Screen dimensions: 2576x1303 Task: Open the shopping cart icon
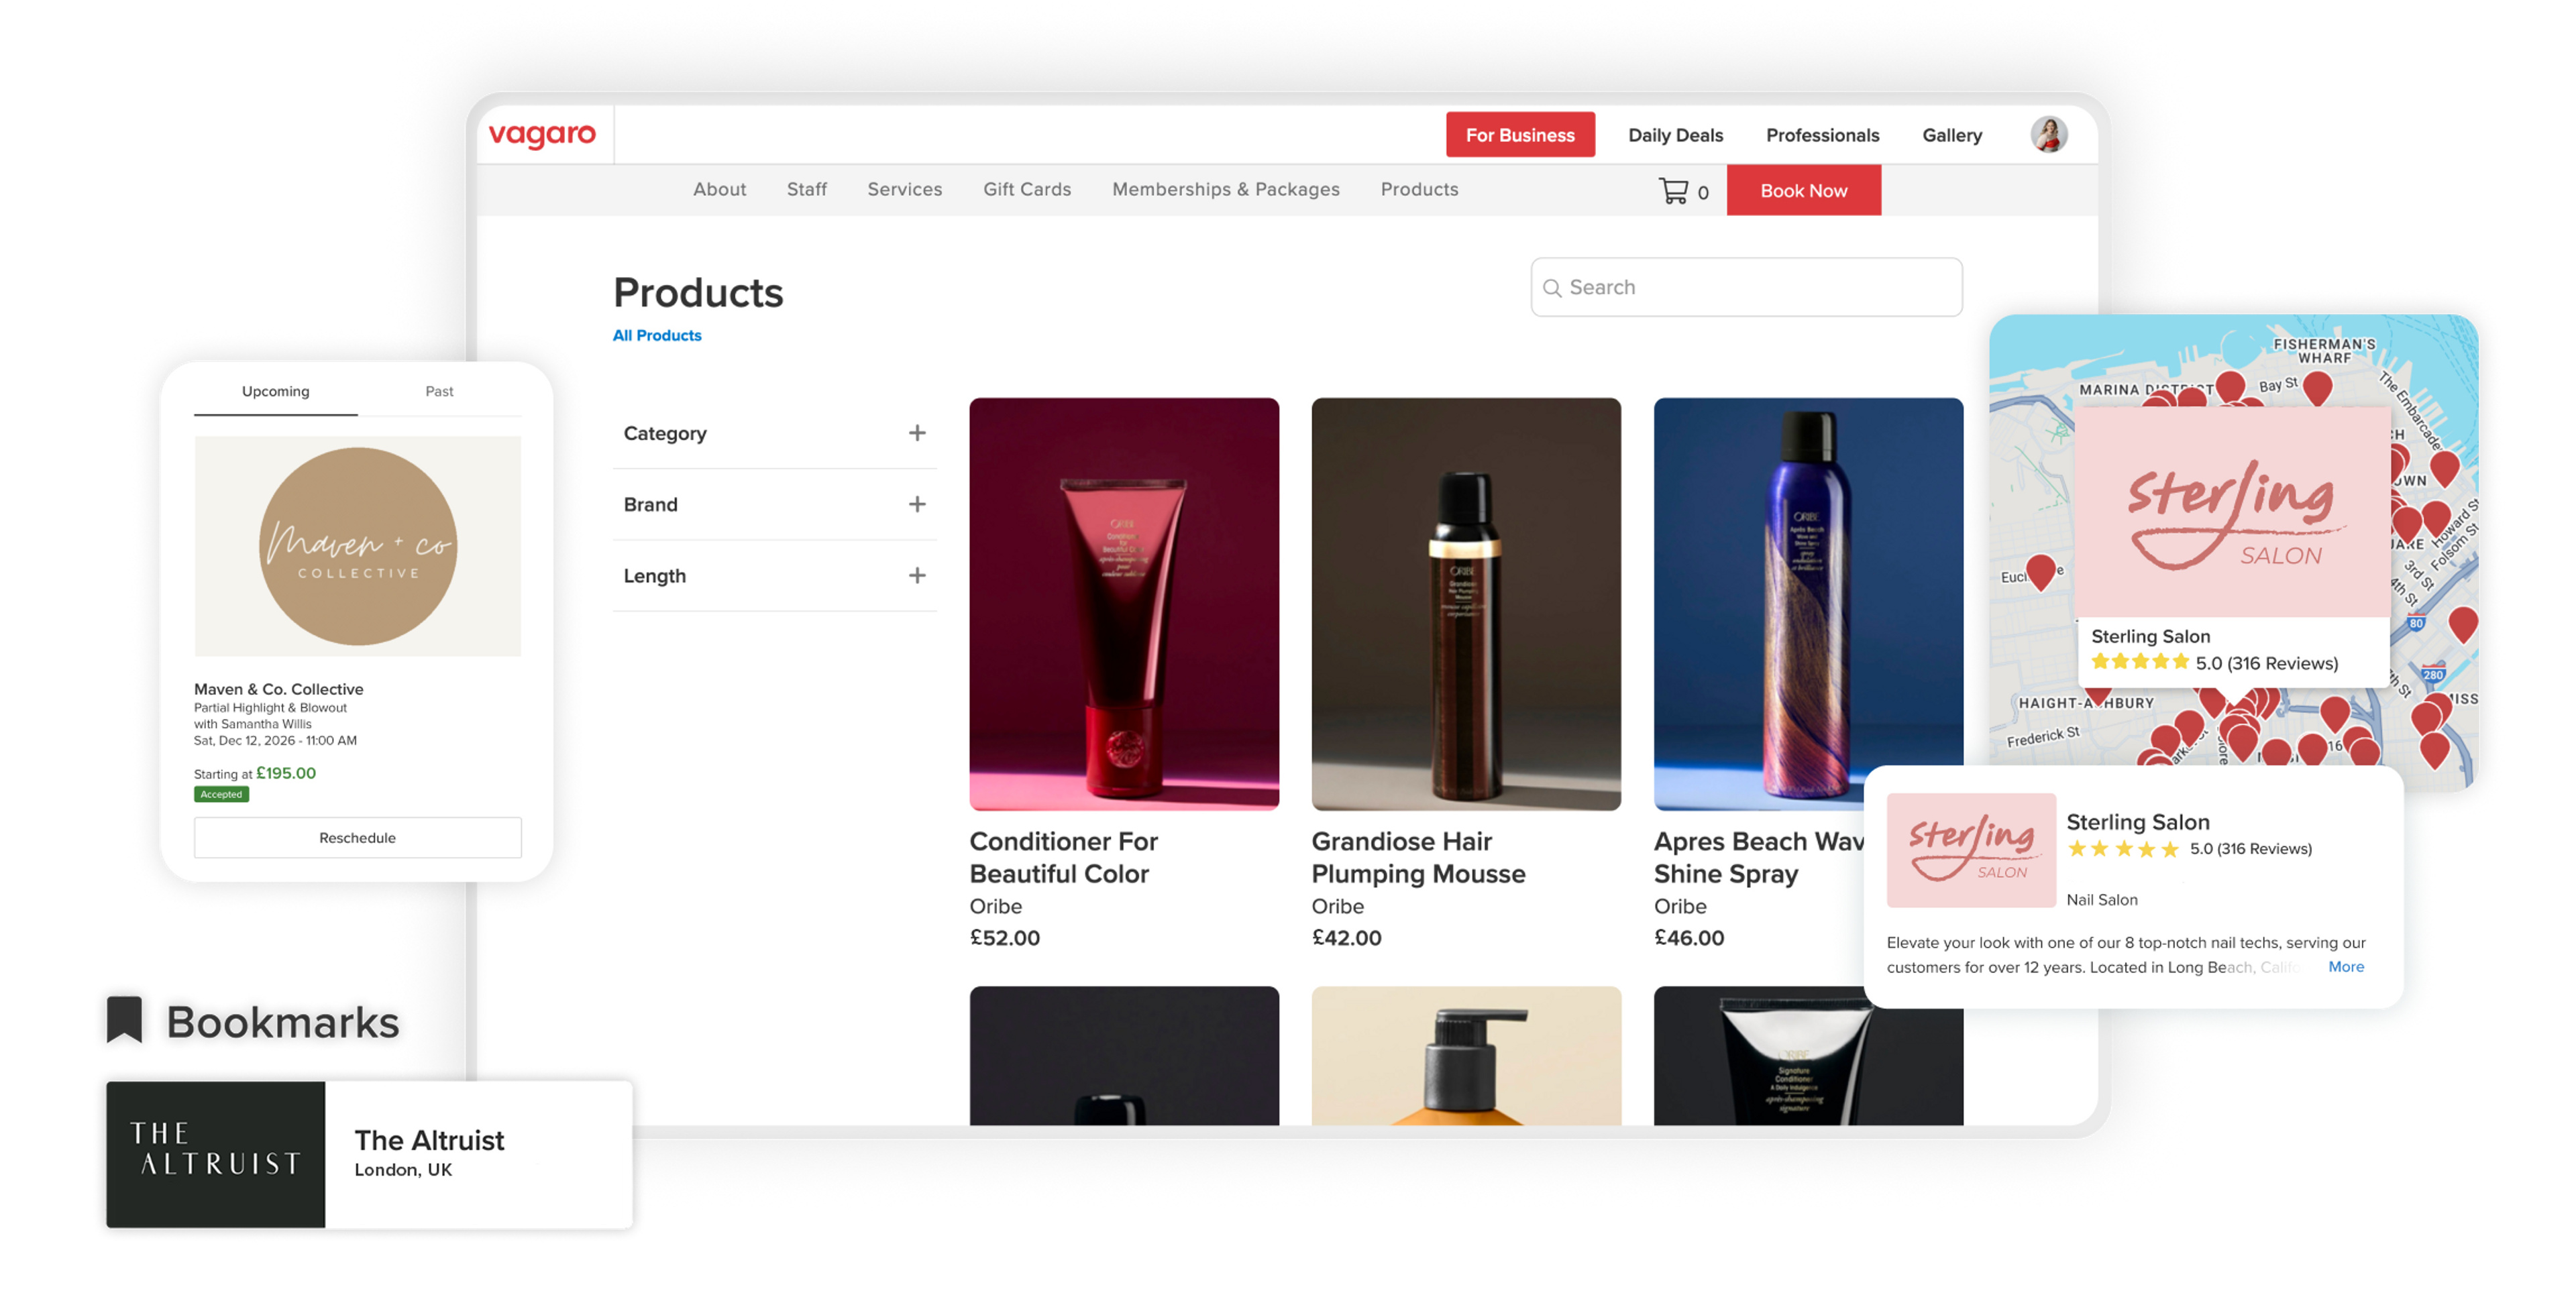coord(1673,190)
